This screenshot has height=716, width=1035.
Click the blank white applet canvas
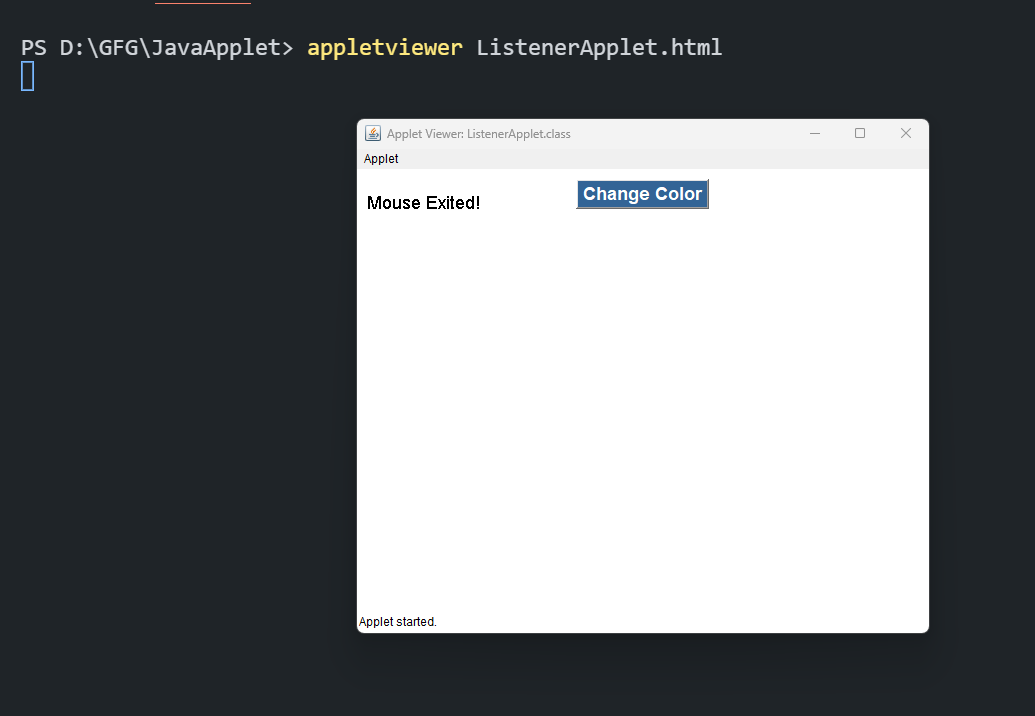point(642,409)
